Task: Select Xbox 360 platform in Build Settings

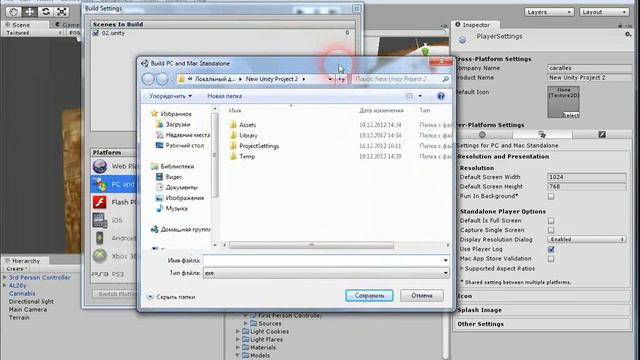Action: pyautogui.click(x=114, y=256)
